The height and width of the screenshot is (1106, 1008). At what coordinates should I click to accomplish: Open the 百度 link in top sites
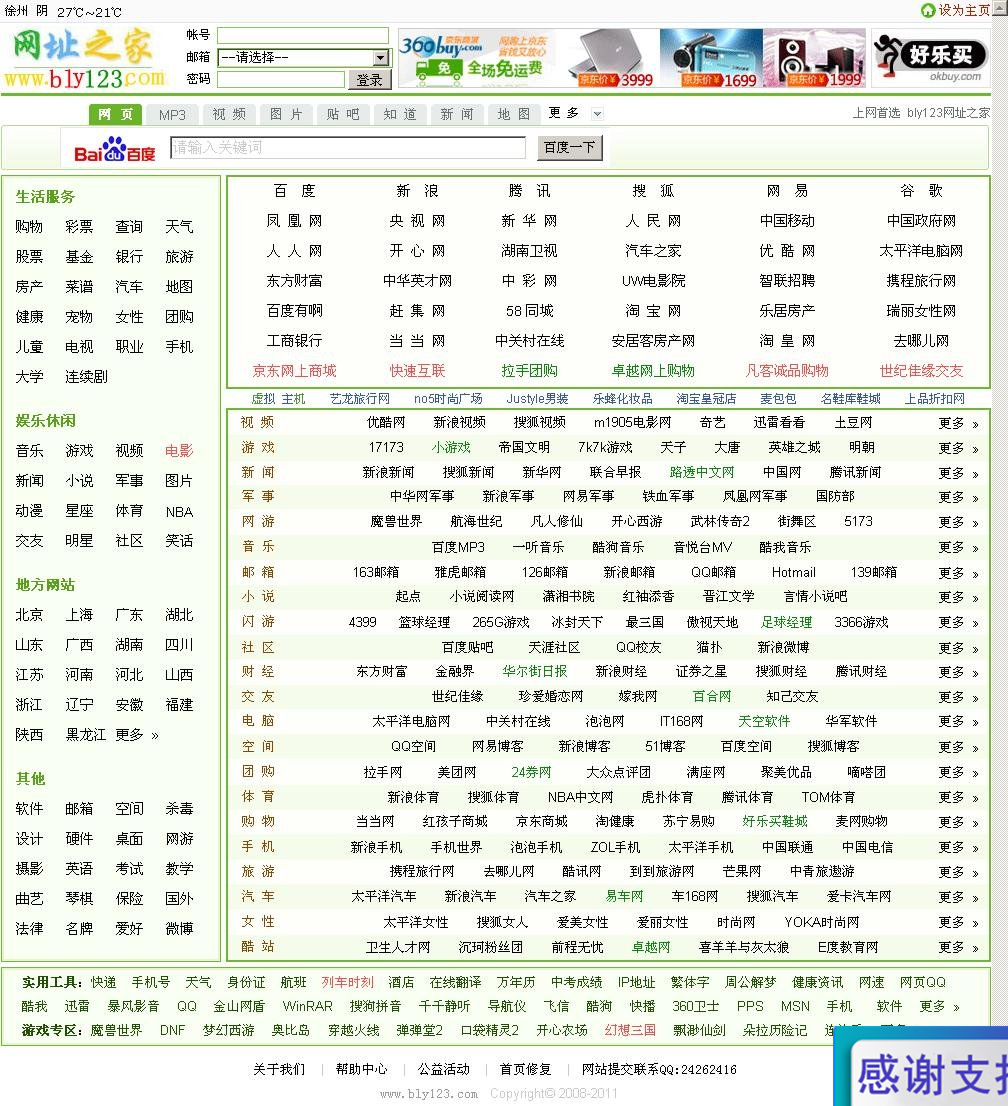tap(294, 191)
